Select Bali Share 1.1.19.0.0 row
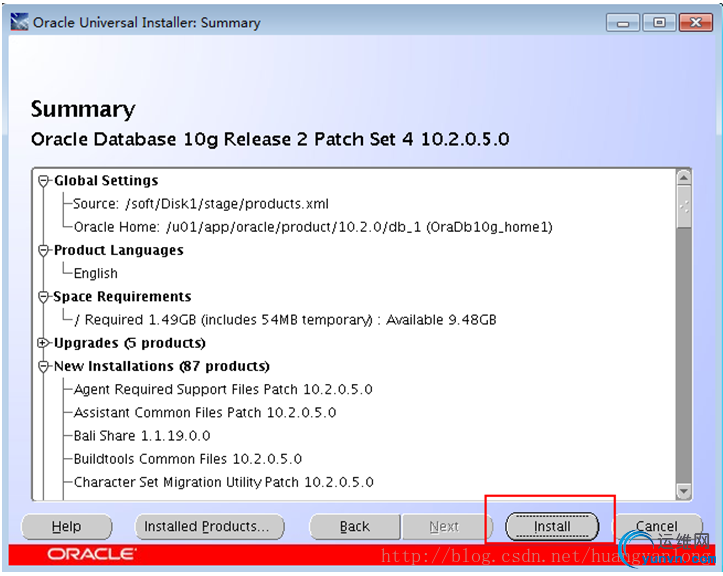This screenshot has width=723, height=576. point(142,436)
